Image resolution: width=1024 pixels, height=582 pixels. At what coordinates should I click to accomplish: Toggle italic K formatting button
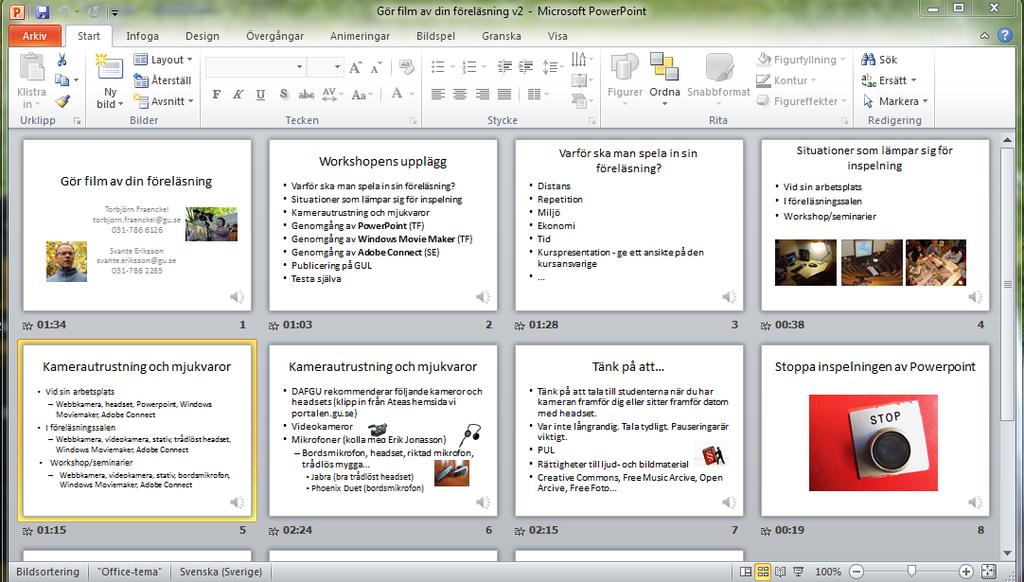(x=238, y=94)
